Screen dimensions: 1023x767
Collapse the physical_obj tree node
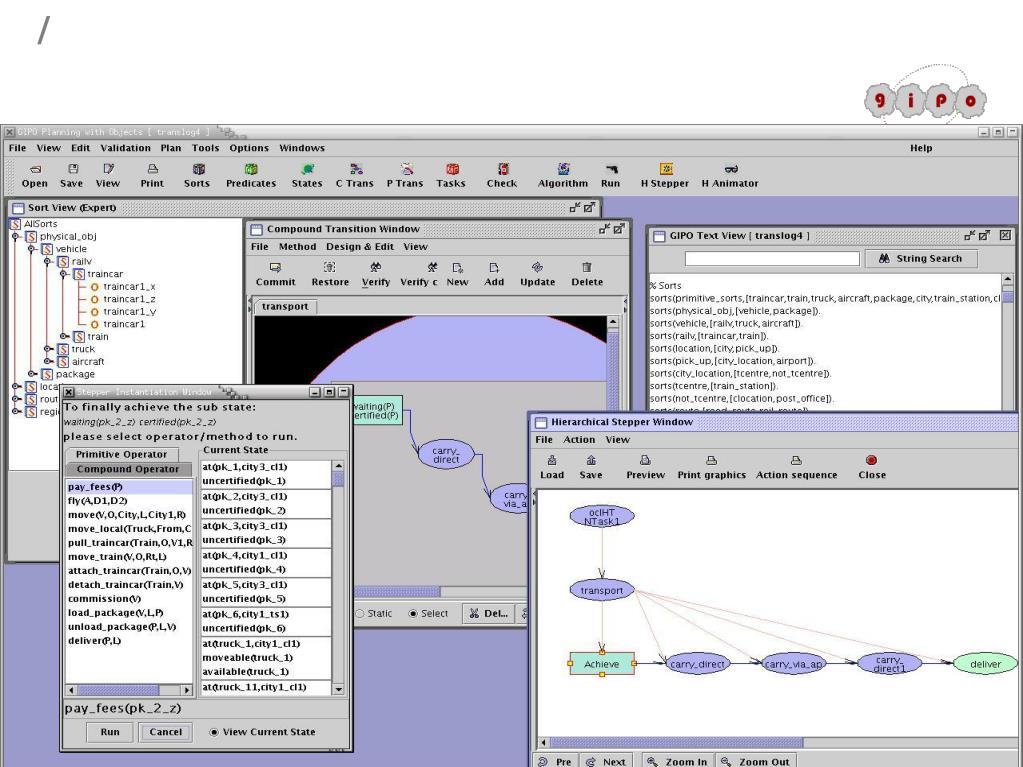point(15,237)
